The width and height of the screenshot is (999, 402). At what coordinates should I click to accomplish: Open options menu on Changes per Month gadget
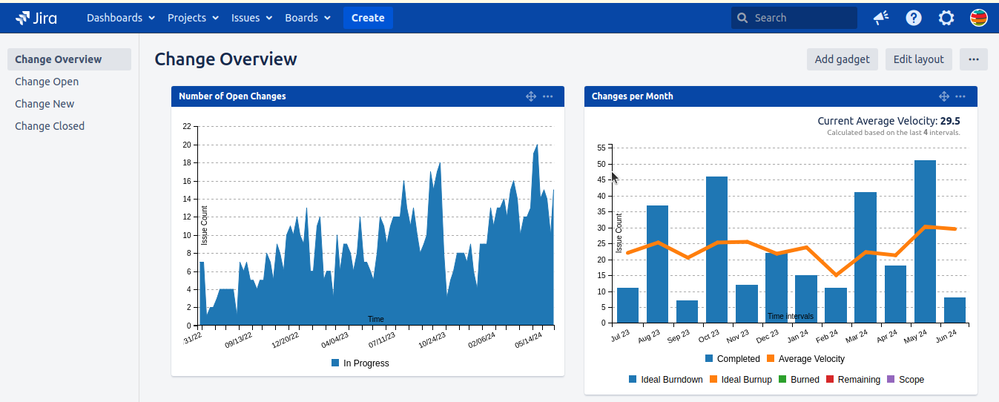(960, 96)
